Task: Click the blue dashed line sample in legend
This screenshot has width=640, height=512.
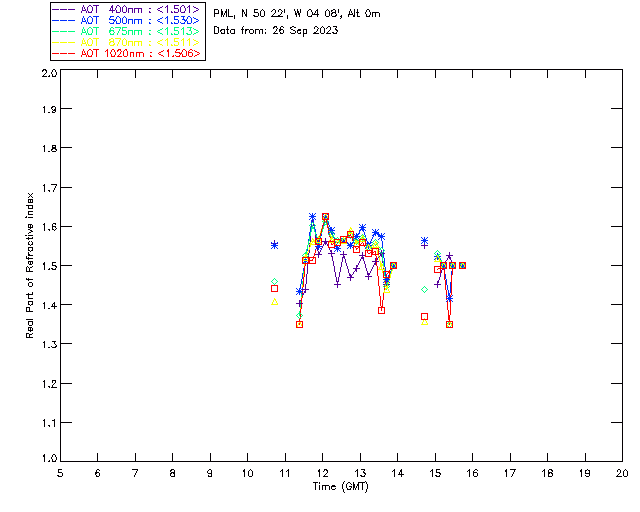Action: point(64,20)
